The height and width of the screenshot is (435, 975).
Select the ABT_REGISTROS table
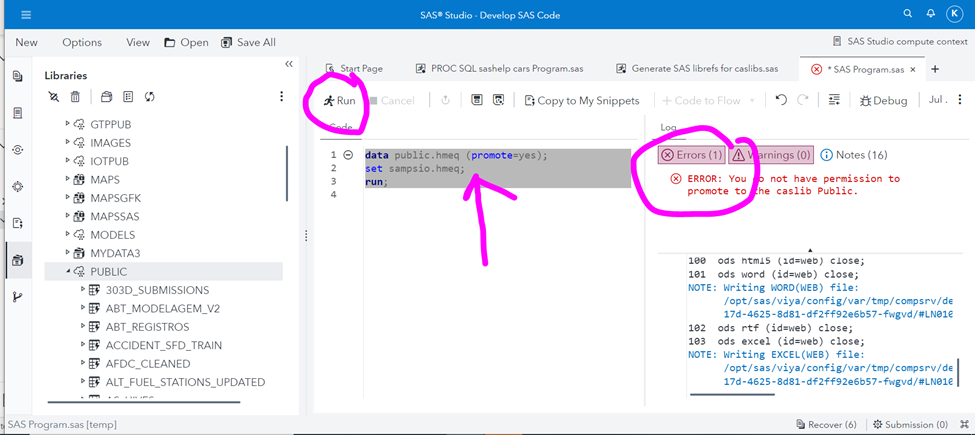tap(147, 326)
